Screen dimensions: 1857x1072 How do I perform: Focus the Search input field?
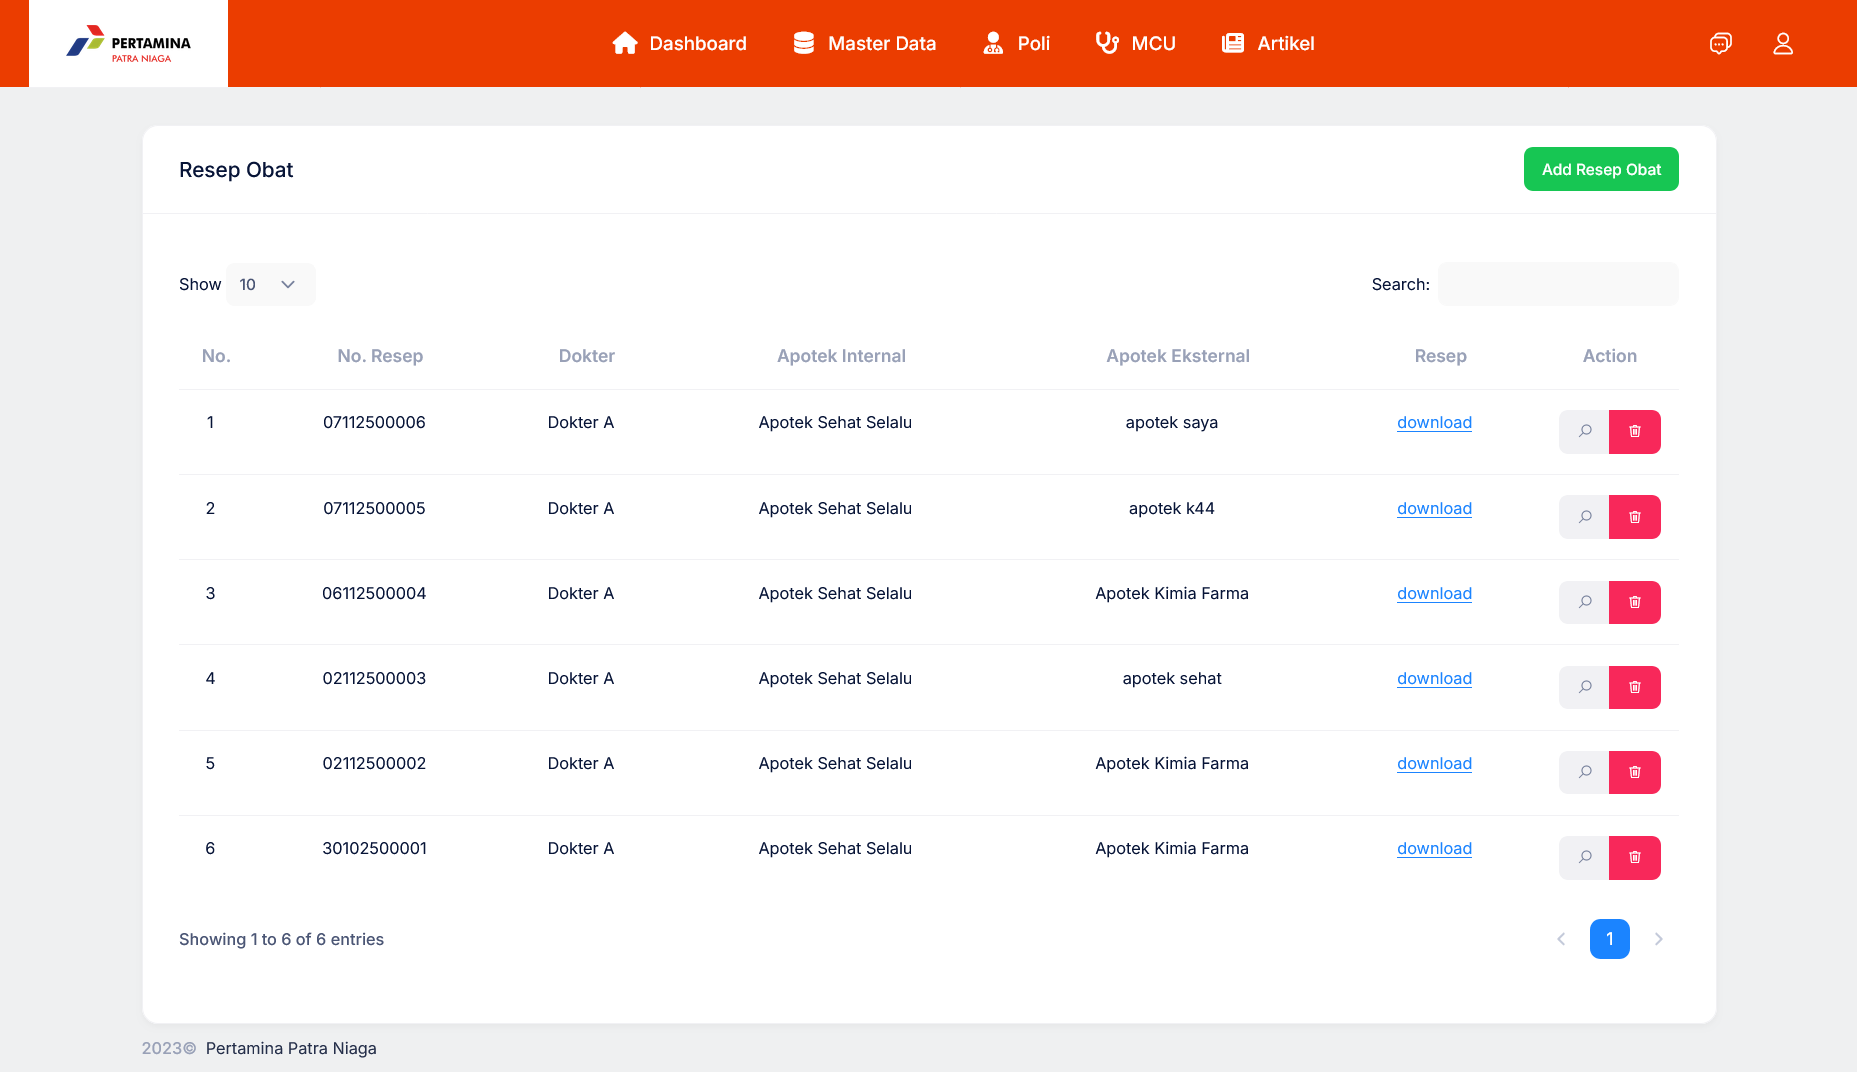tap(1558, 284)
